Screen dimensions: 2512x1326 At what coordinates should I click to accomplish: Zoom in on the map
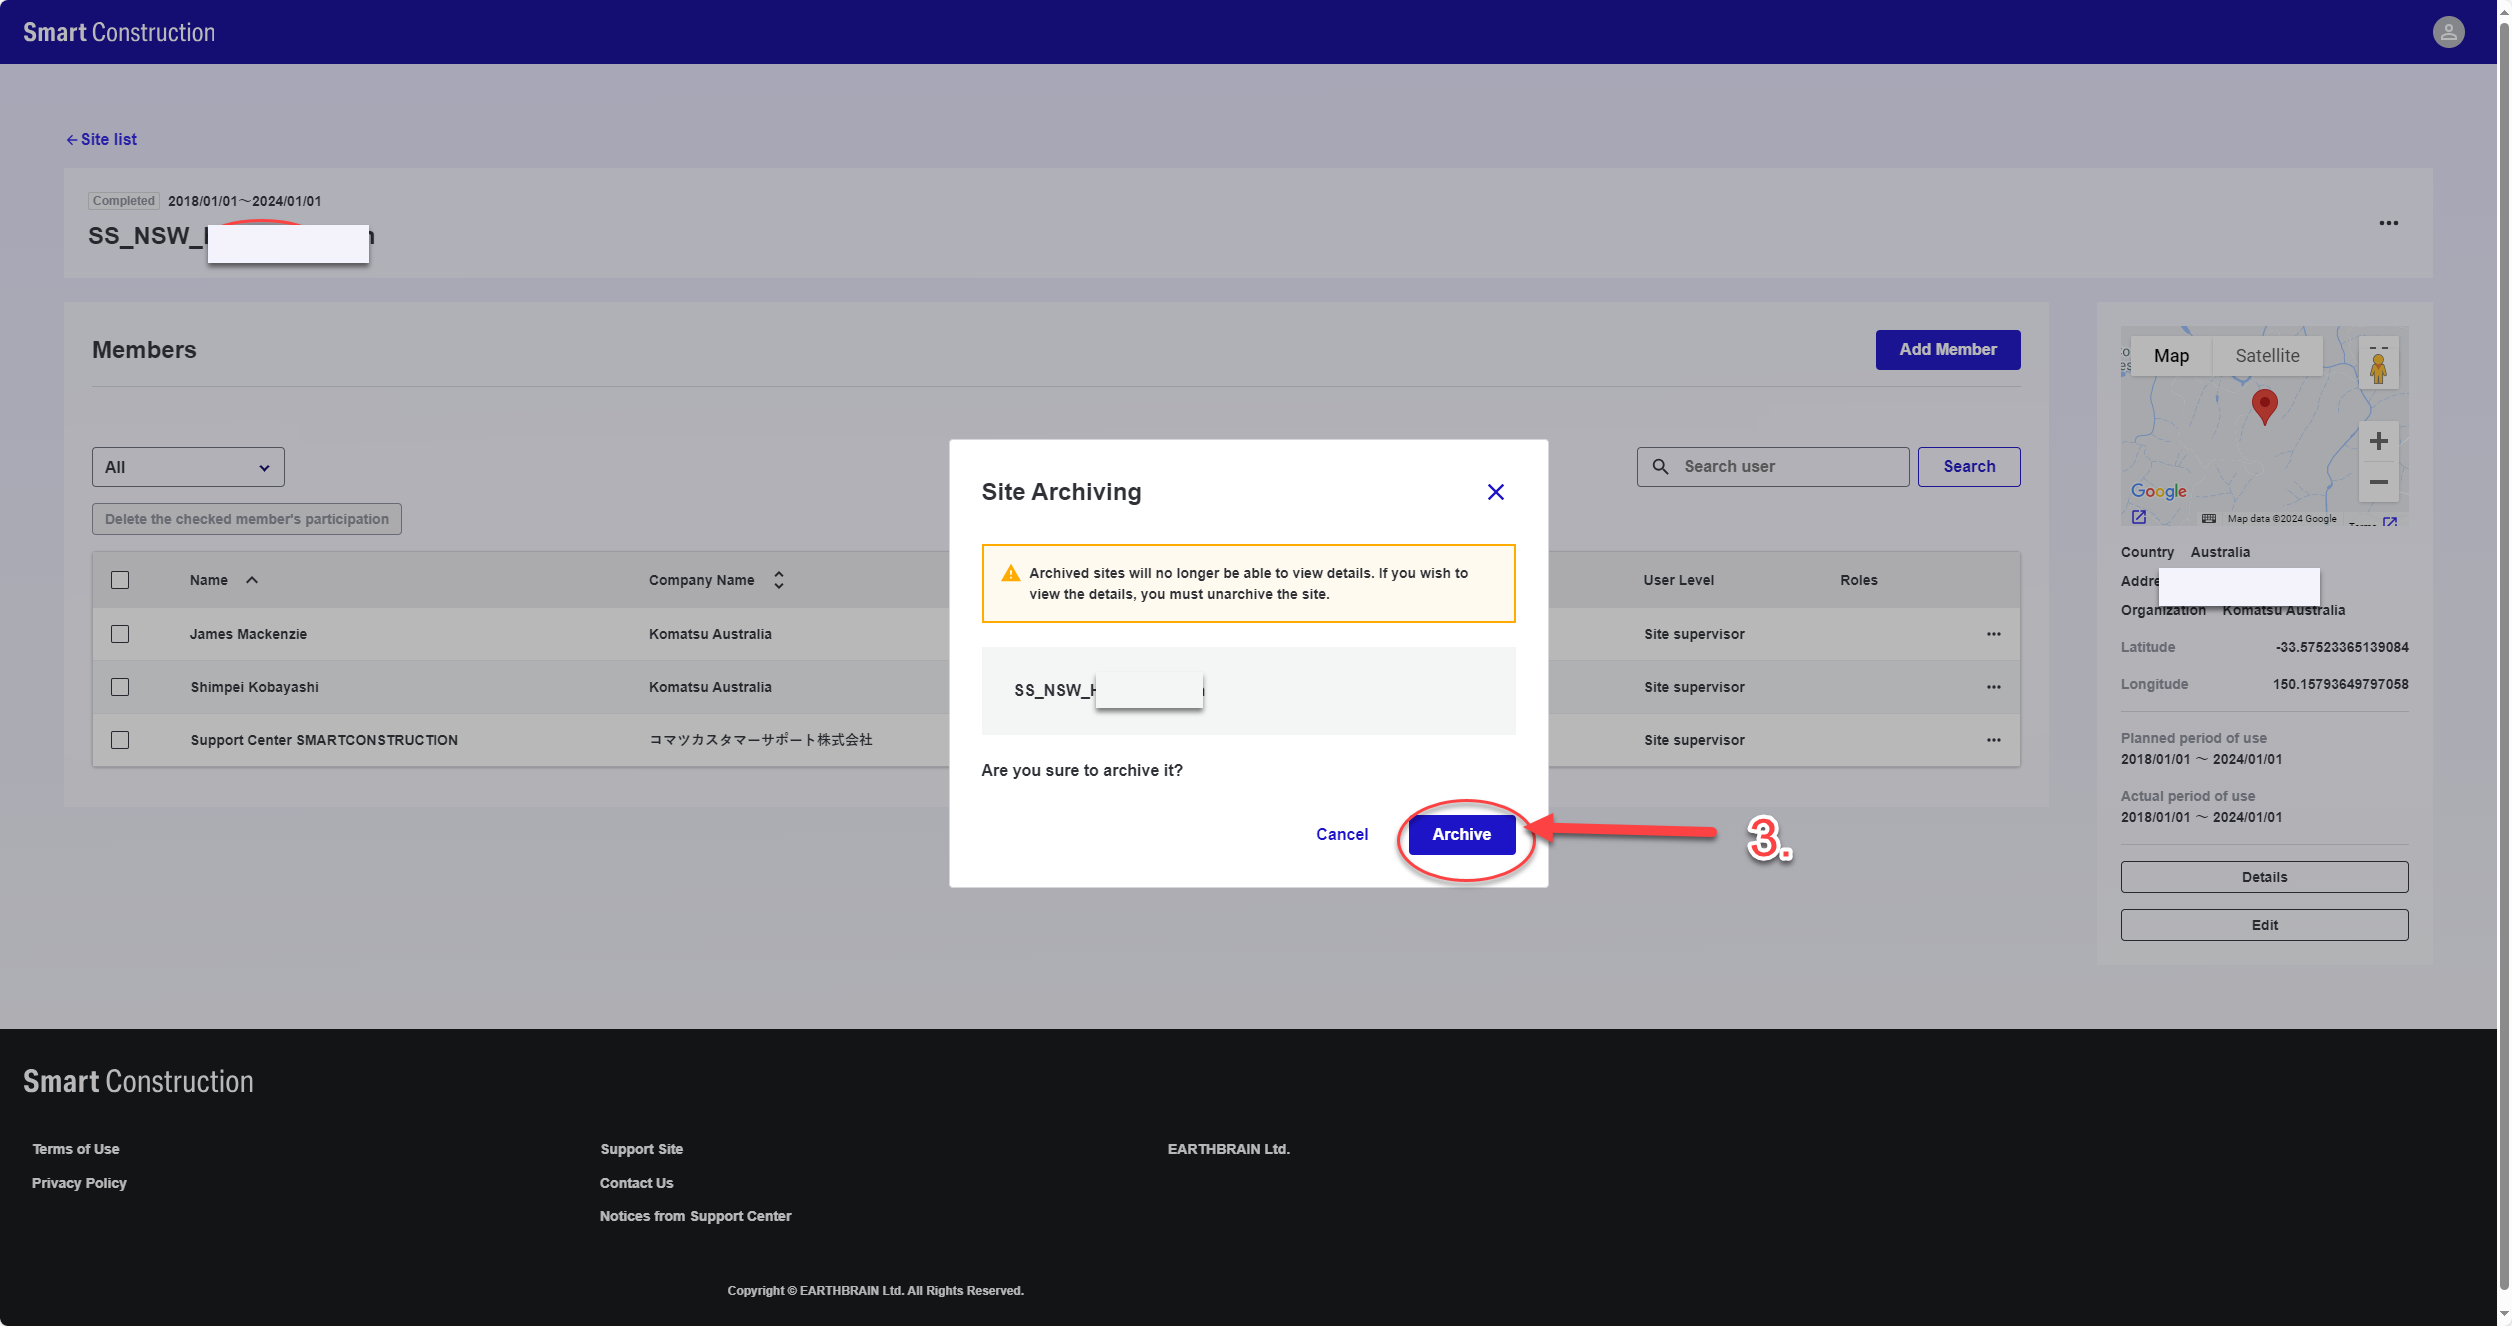[x=2378, y=441]
